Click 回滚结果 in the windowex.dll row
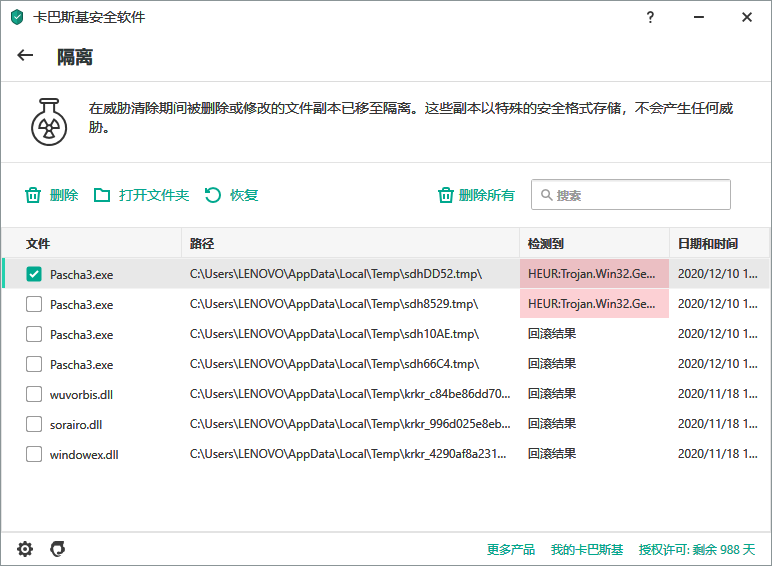This screenshot has width=772, height=566. click(x=552, y=454)
